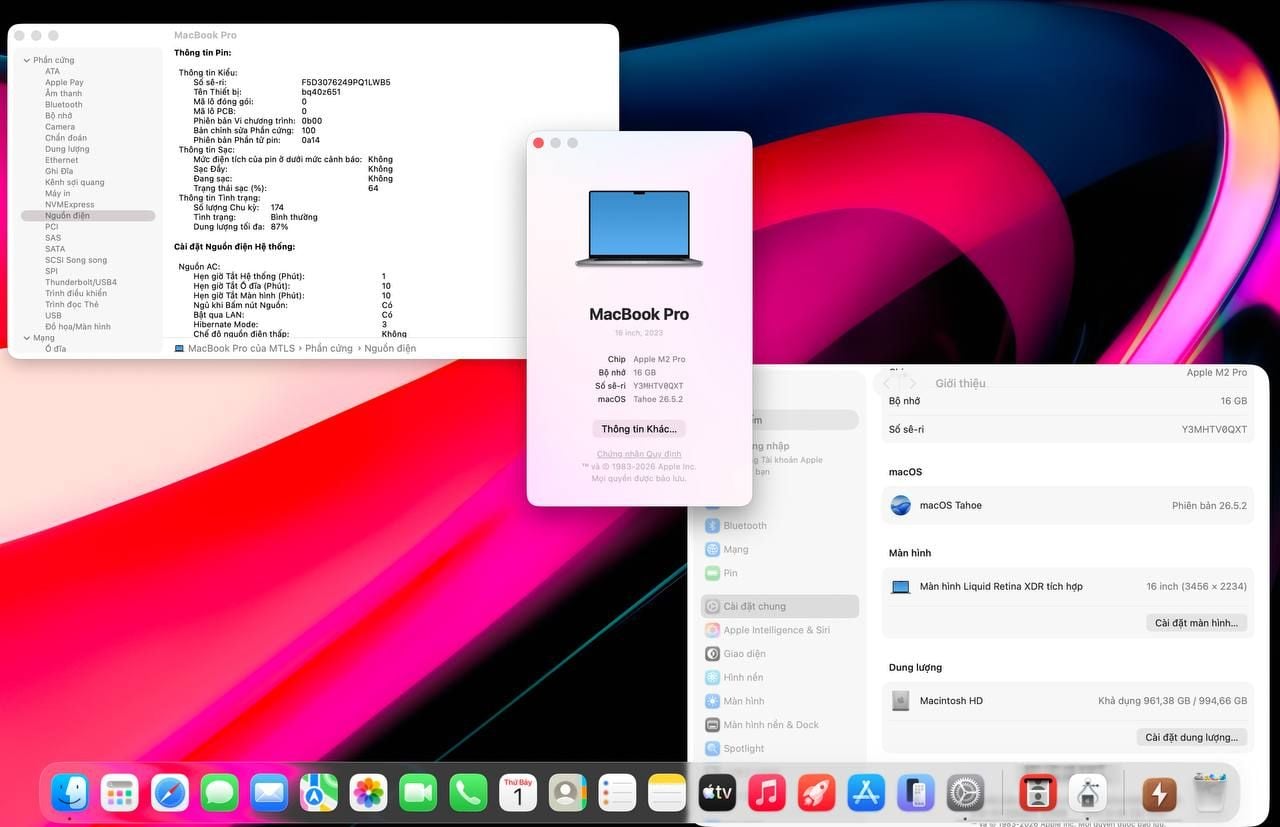Click the macOS Tahoe logo icon
Screen dimensions: 1280x827
(900, 505)
